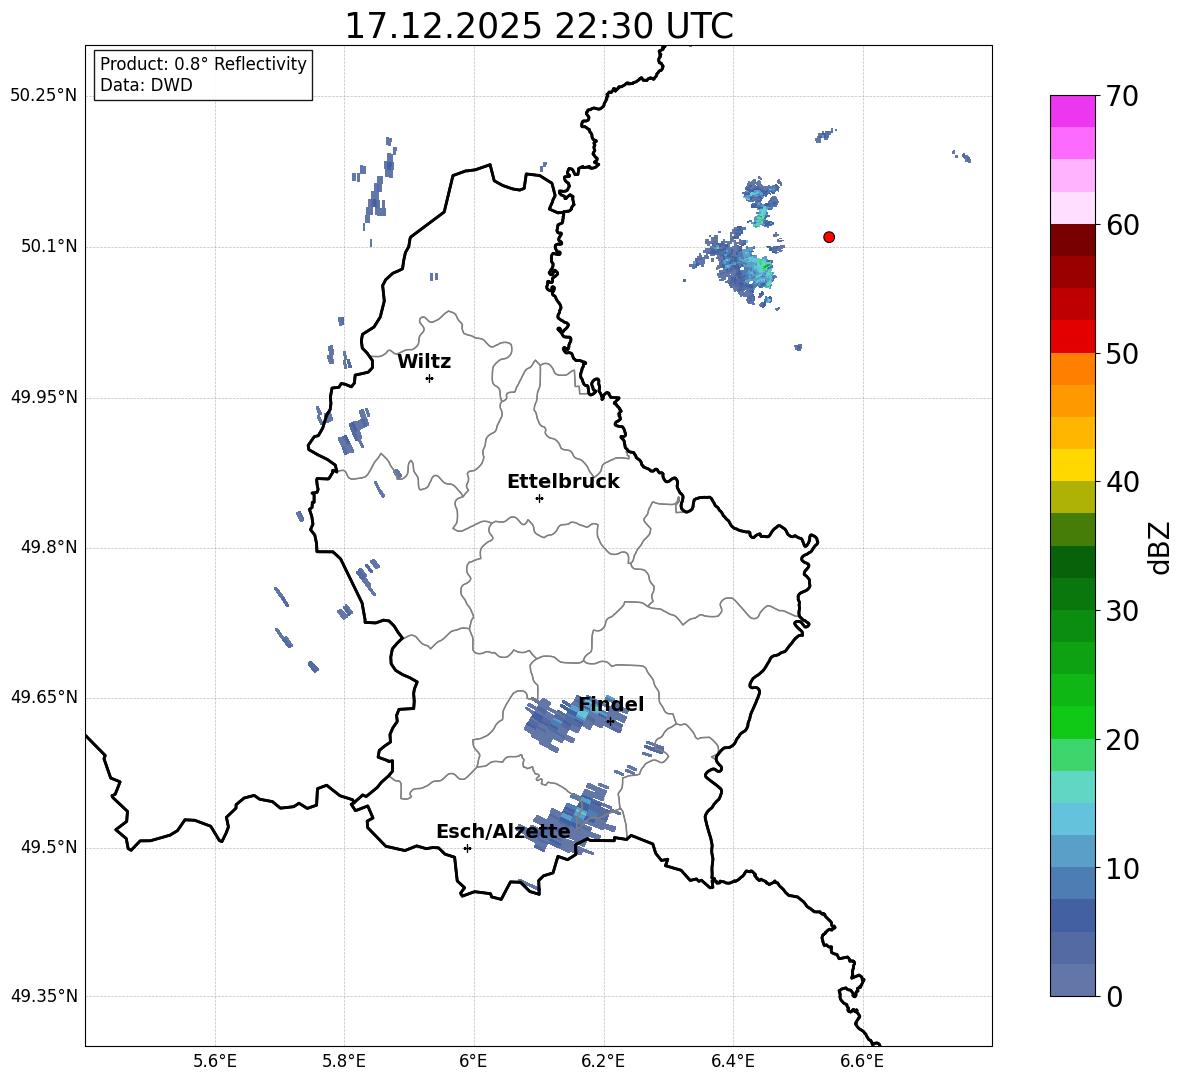
Task: Click the red dot marker on the map
Action: click(x=828, y=237)
